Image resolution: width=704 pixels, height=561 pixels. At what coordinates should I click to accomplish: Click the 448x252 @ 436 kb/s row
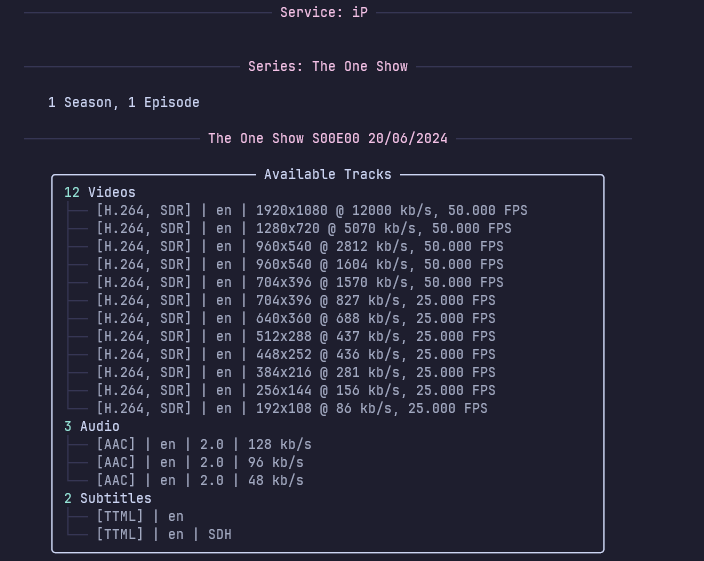point(296,354)
